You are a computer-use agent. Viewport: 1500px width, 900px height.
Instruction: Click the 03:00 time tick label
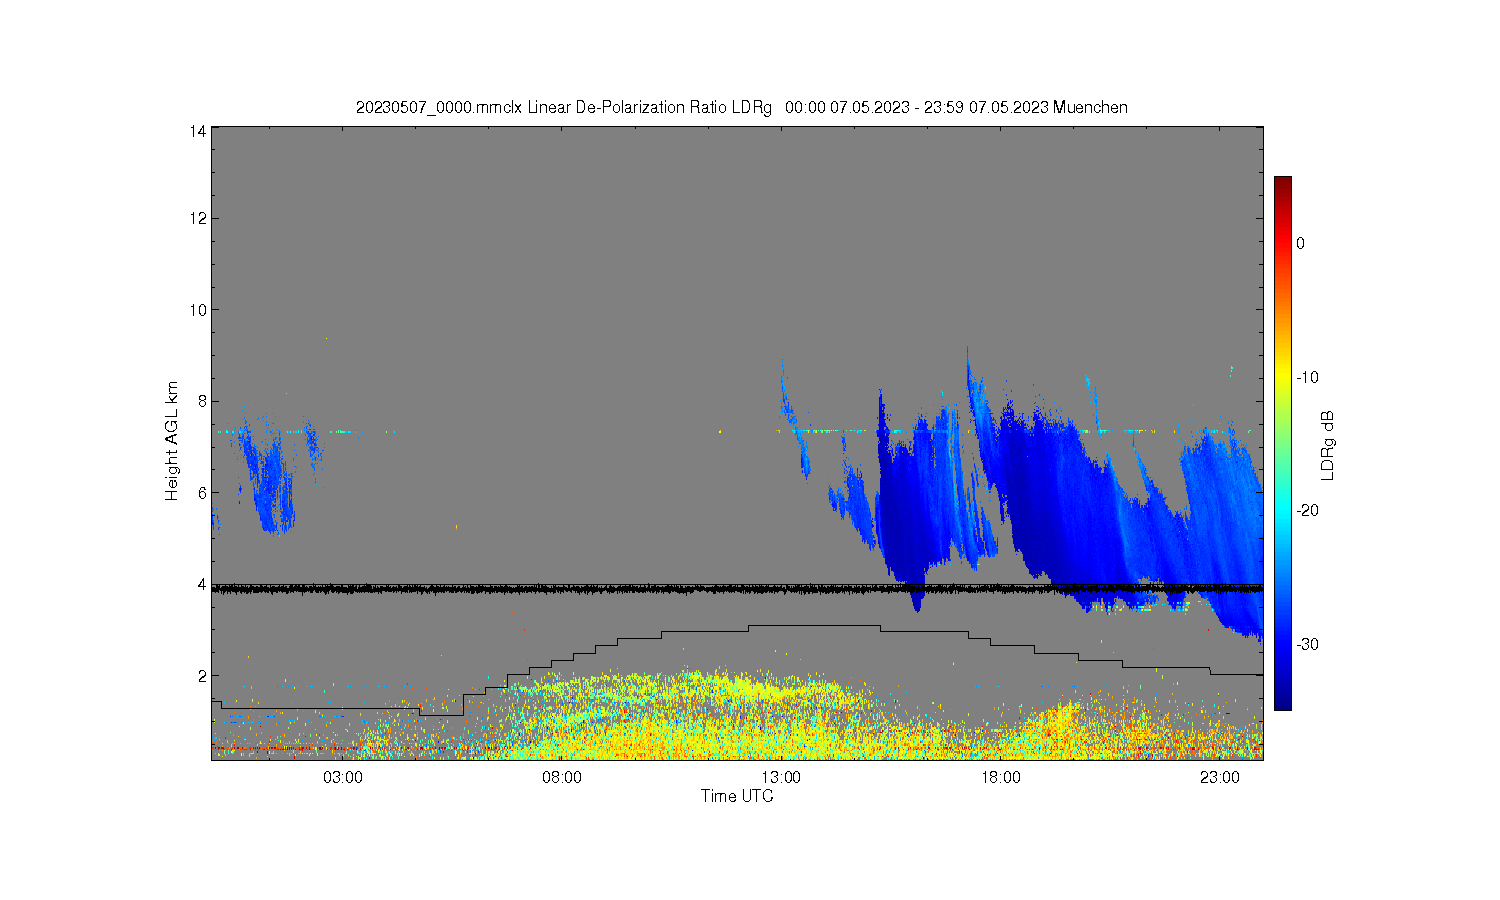point(342,777)
